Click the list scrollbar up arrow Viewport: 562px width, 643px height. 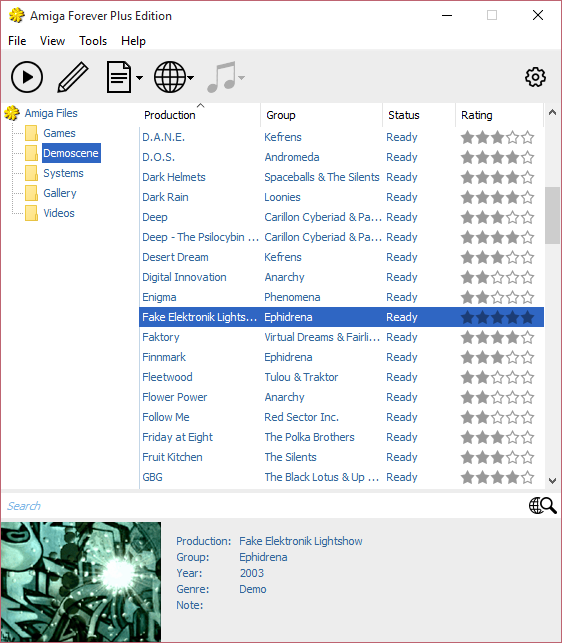click(x=552, y=112)
